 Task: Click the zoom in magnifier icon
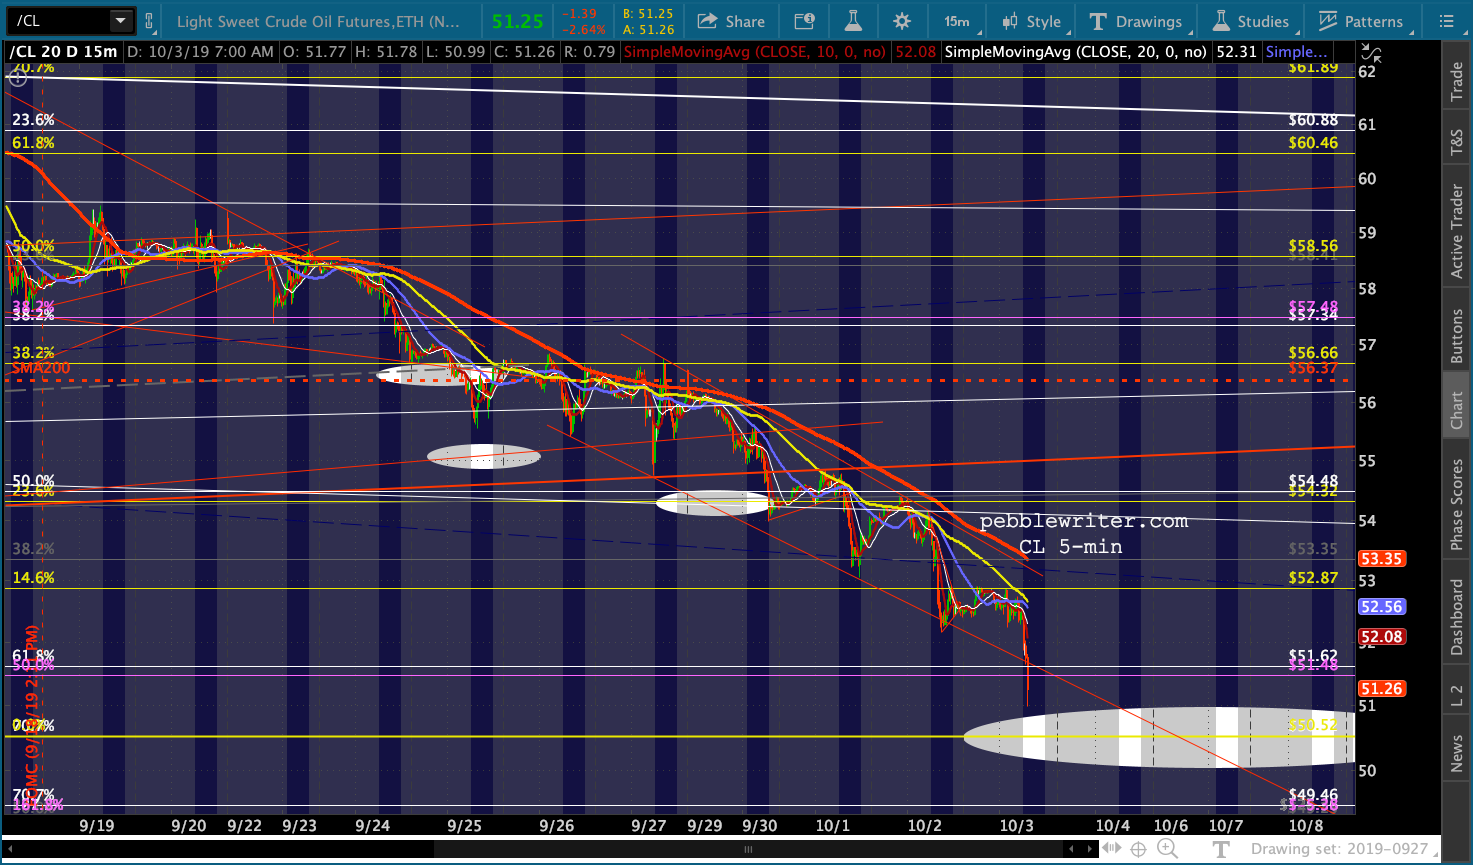(1166, 849)
